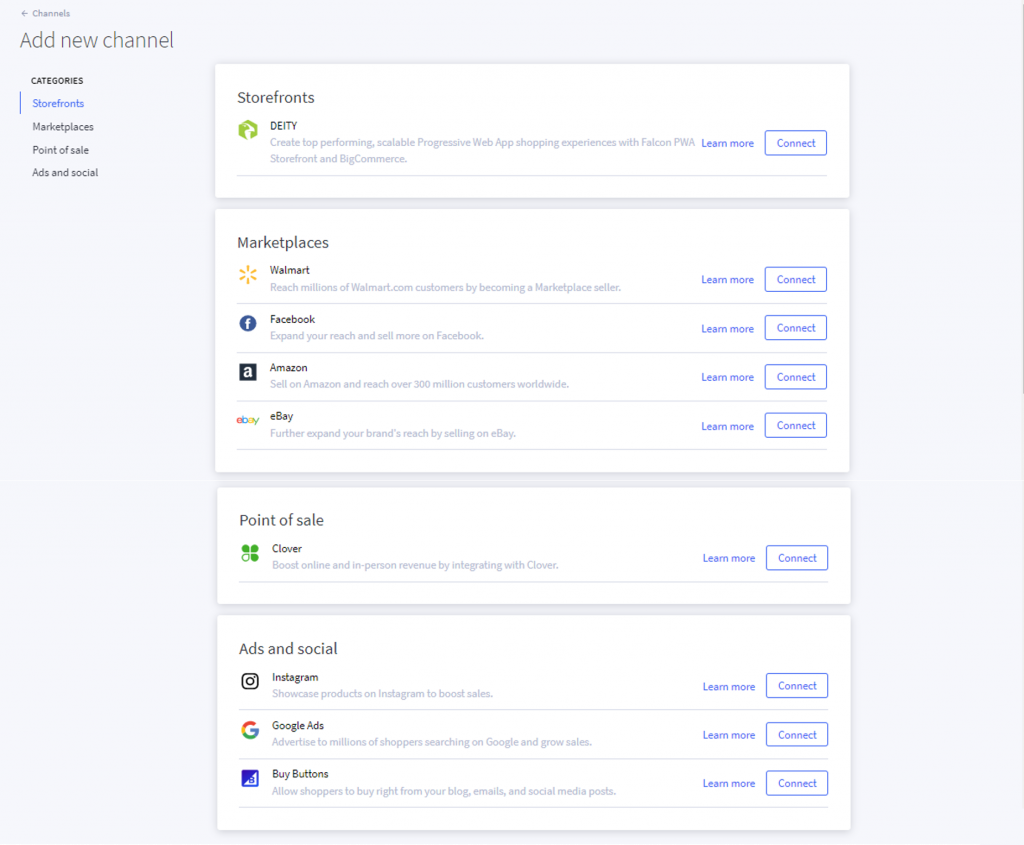Click the Walmart spark icon
This screenshot has width=1024, height=845.
click(x=248, y=274)
